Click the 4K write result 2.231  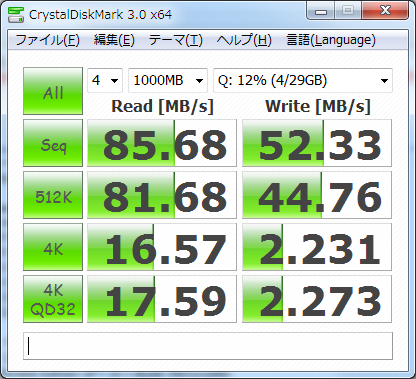(x=317, y=247)
